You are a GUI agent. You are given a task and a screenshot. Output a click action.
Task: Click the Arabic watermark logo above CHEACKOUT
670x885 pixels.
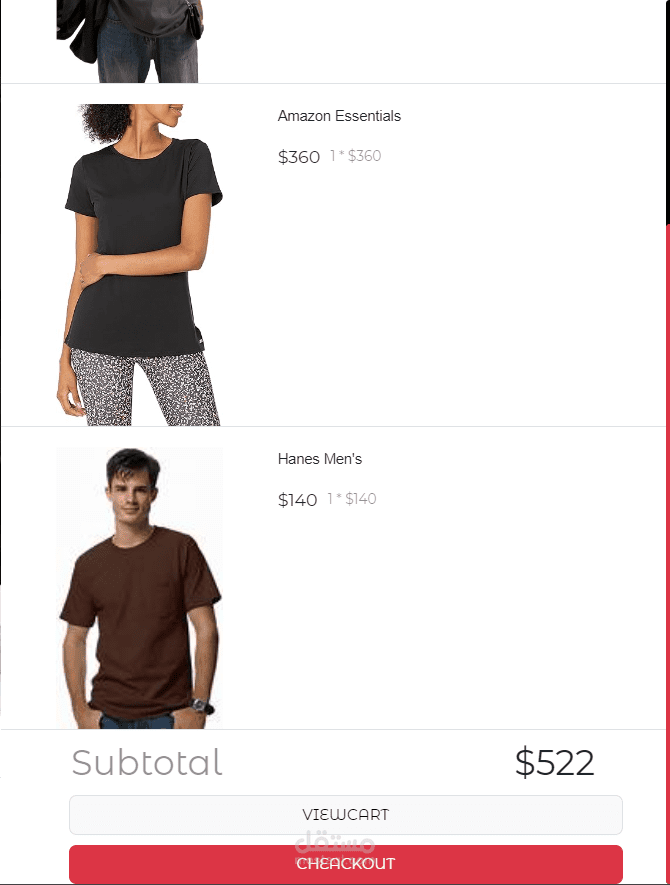click(x=335, y=842)
